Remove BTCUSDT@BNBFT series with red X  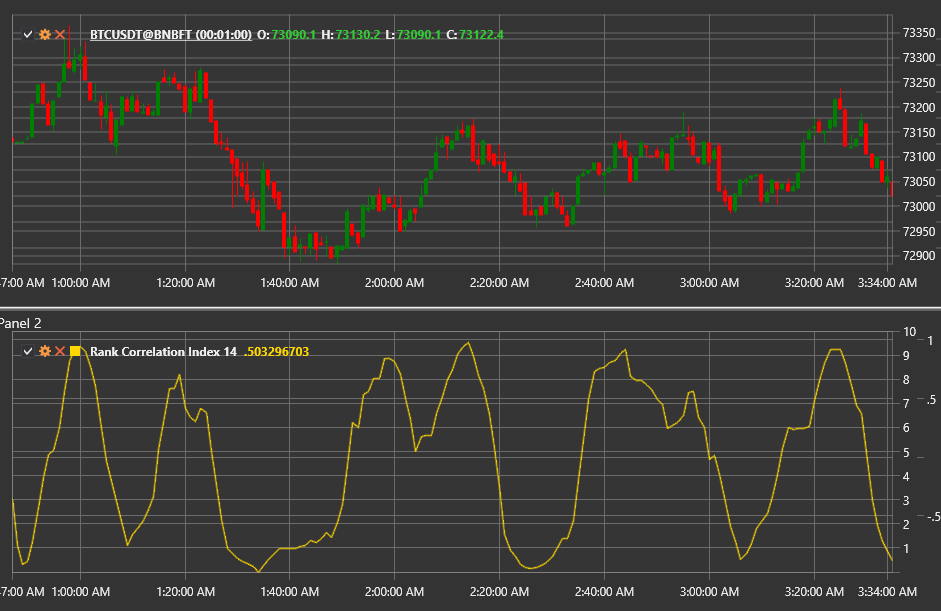point(60,35)
